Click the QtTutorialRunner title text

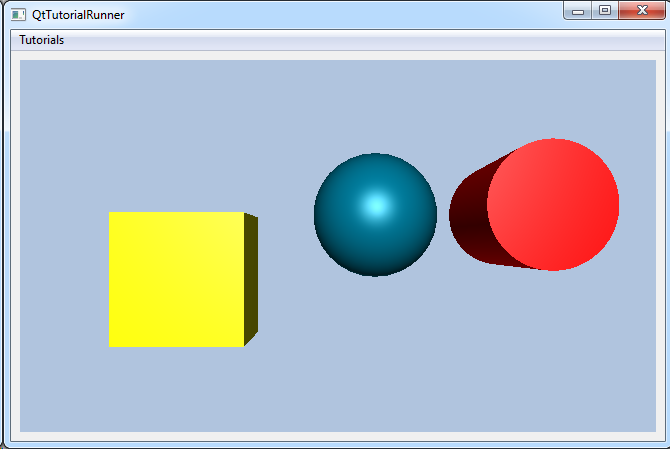coord(78,15)
